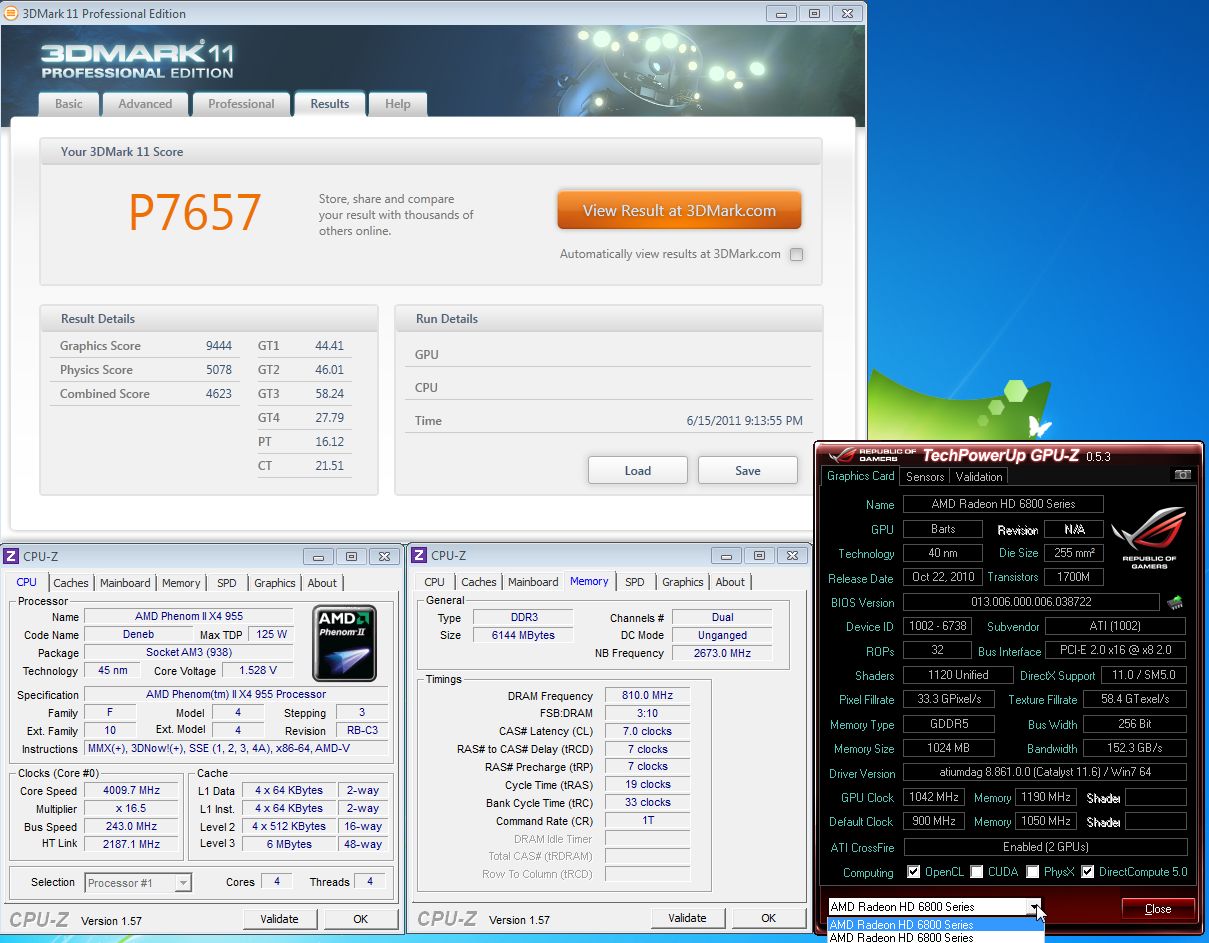
Task: Toggle the DirectCompute 5.0 checkbox
Action: [1088, 872]
